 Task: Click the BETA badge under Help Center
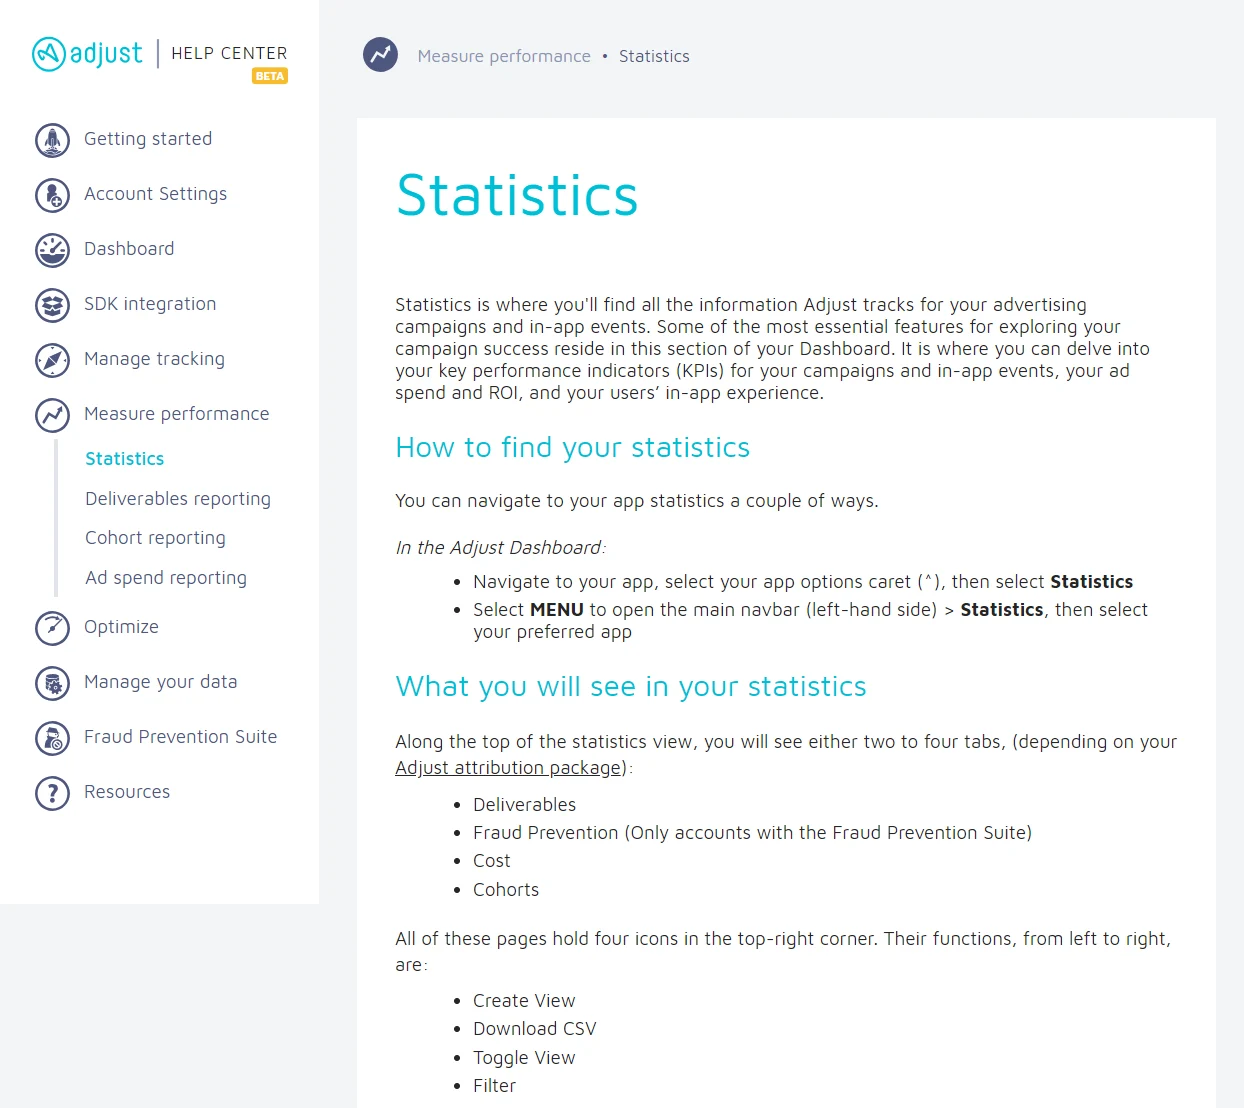pyautogui.click(x=270, y=76)
